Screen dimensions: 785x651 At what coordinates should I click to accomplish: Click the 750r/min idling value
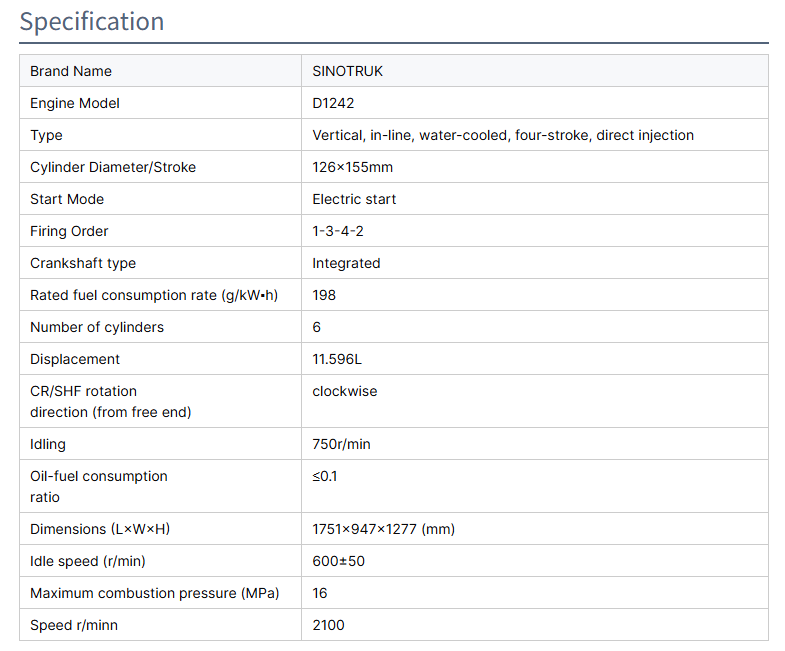341,443
